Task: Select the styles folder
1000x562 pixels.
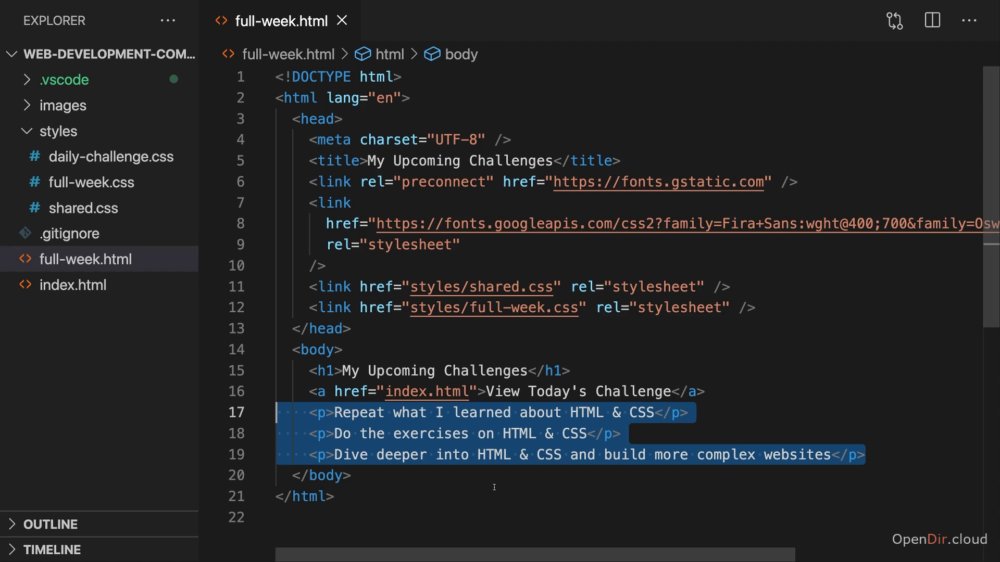Action: (58, 131)
